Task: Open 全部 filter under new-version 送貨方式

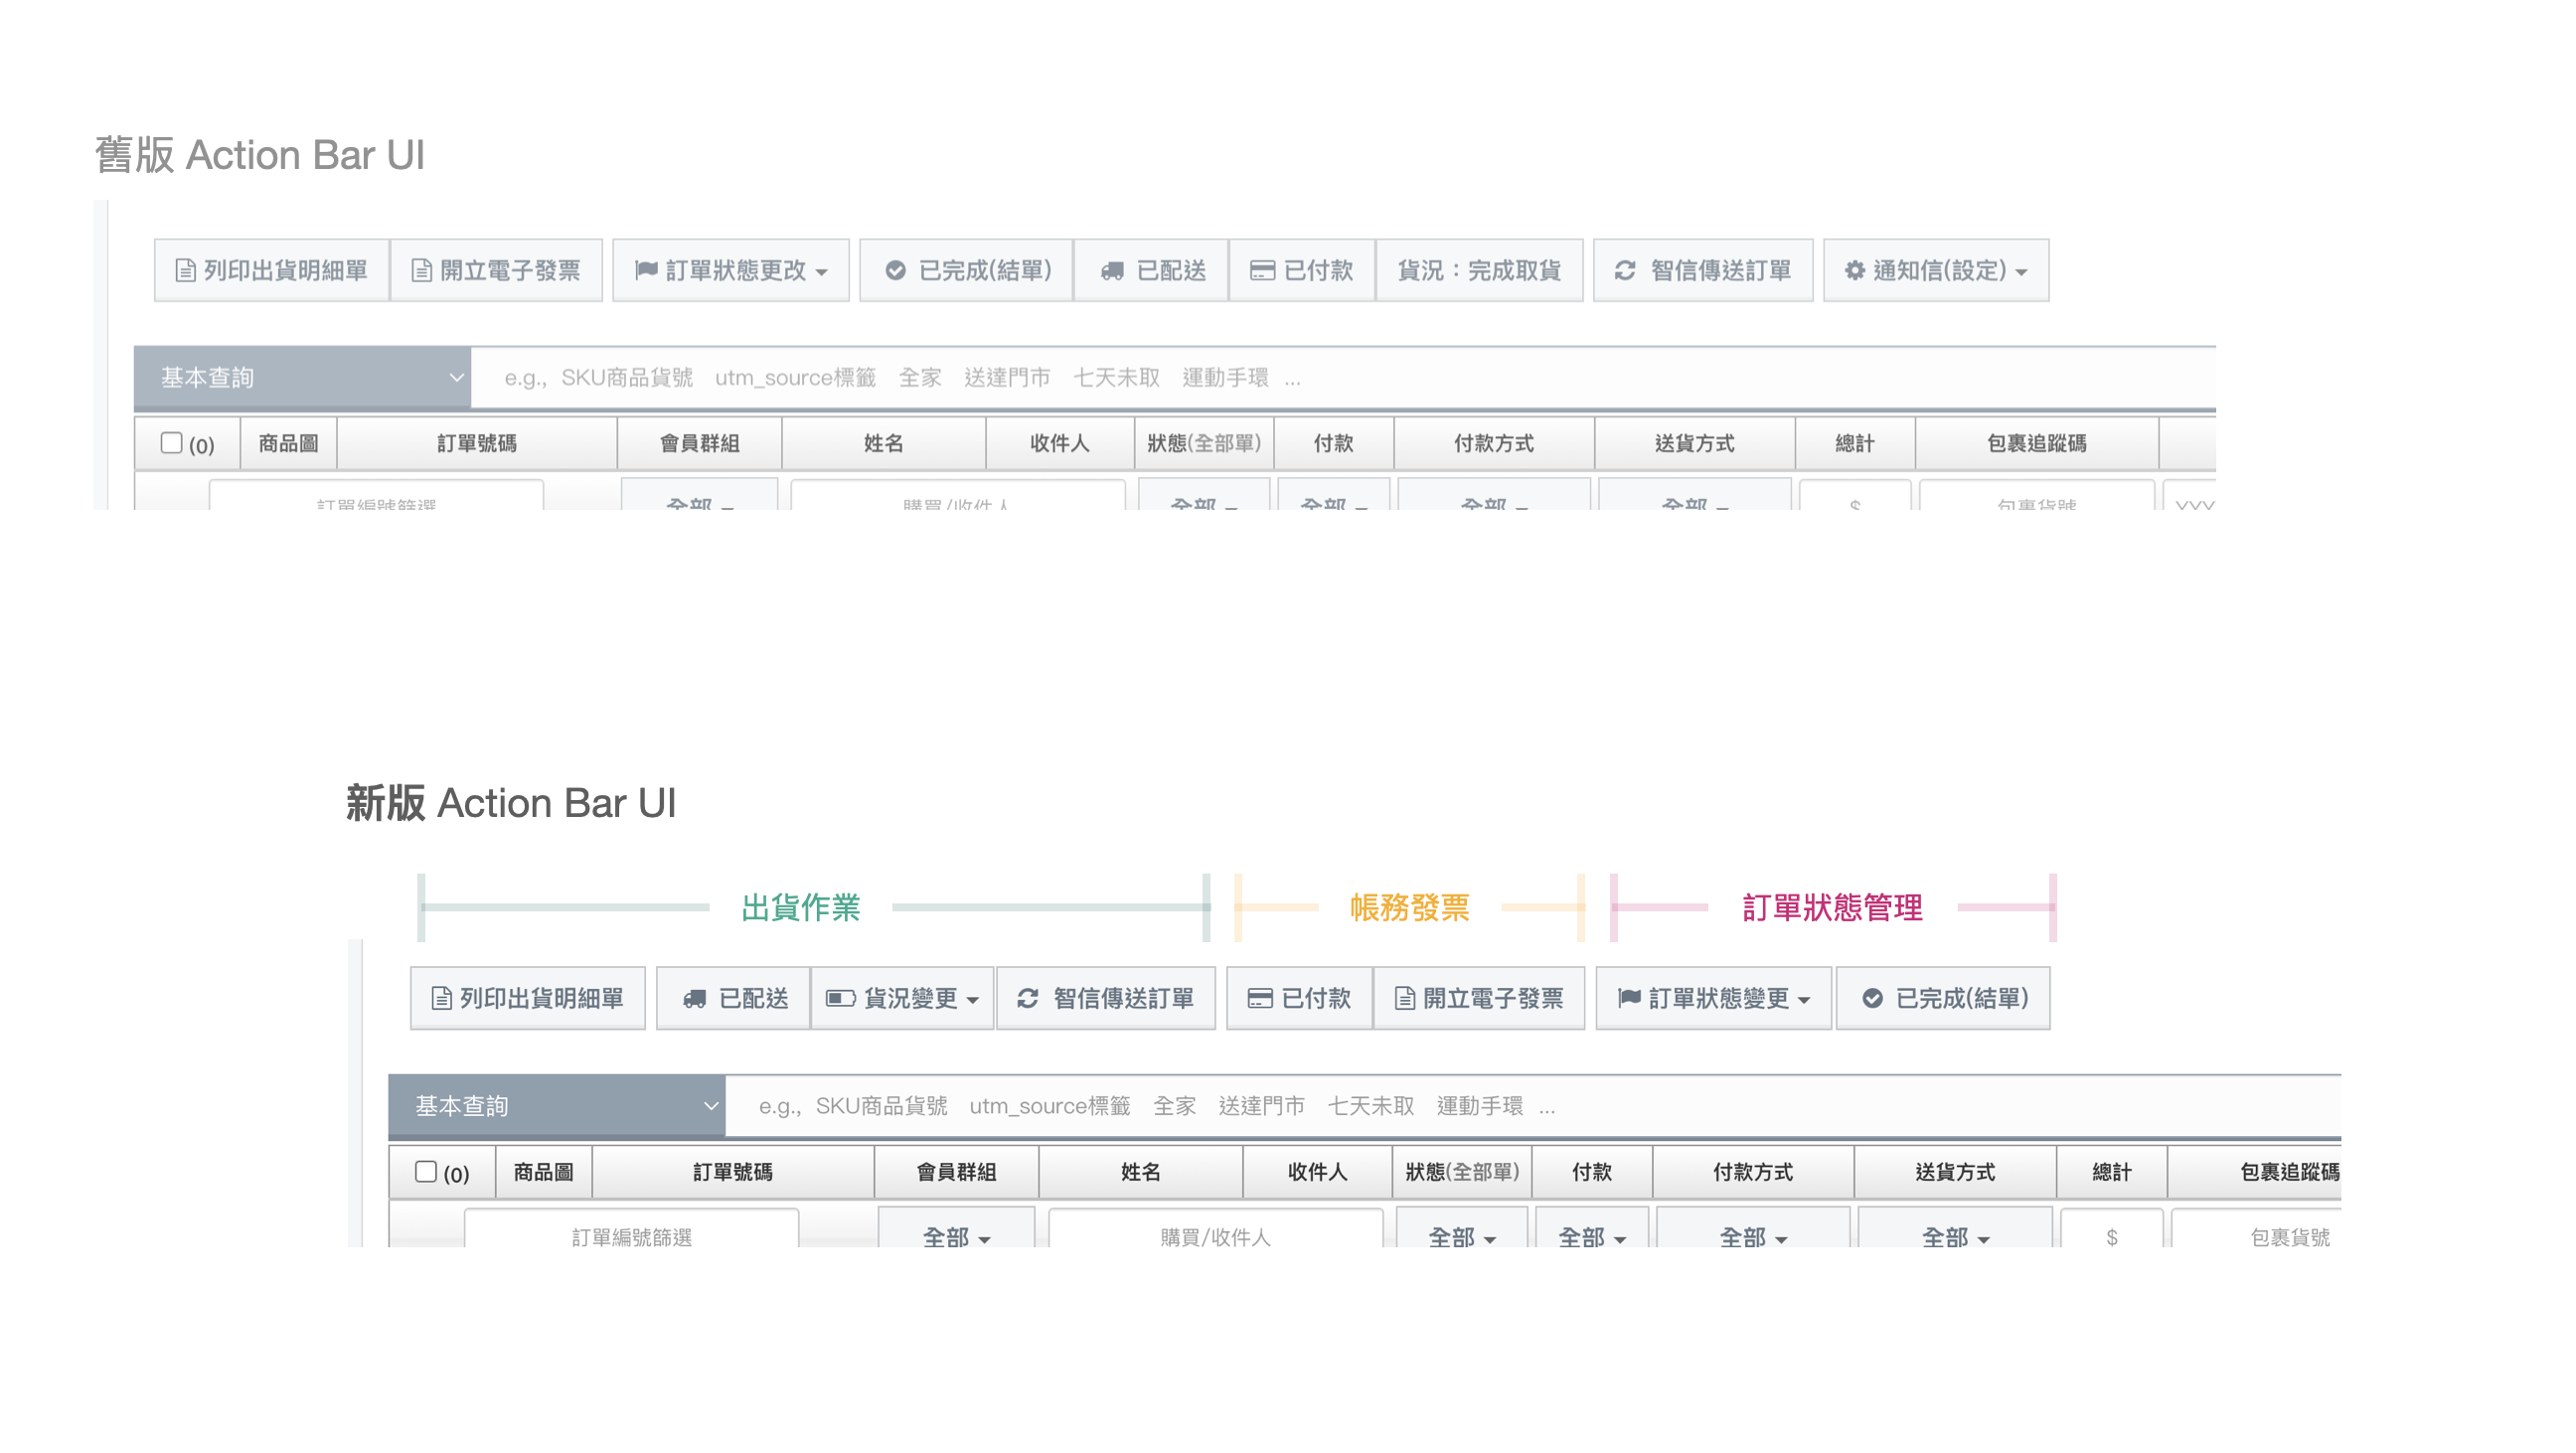Action: 1955,1236
